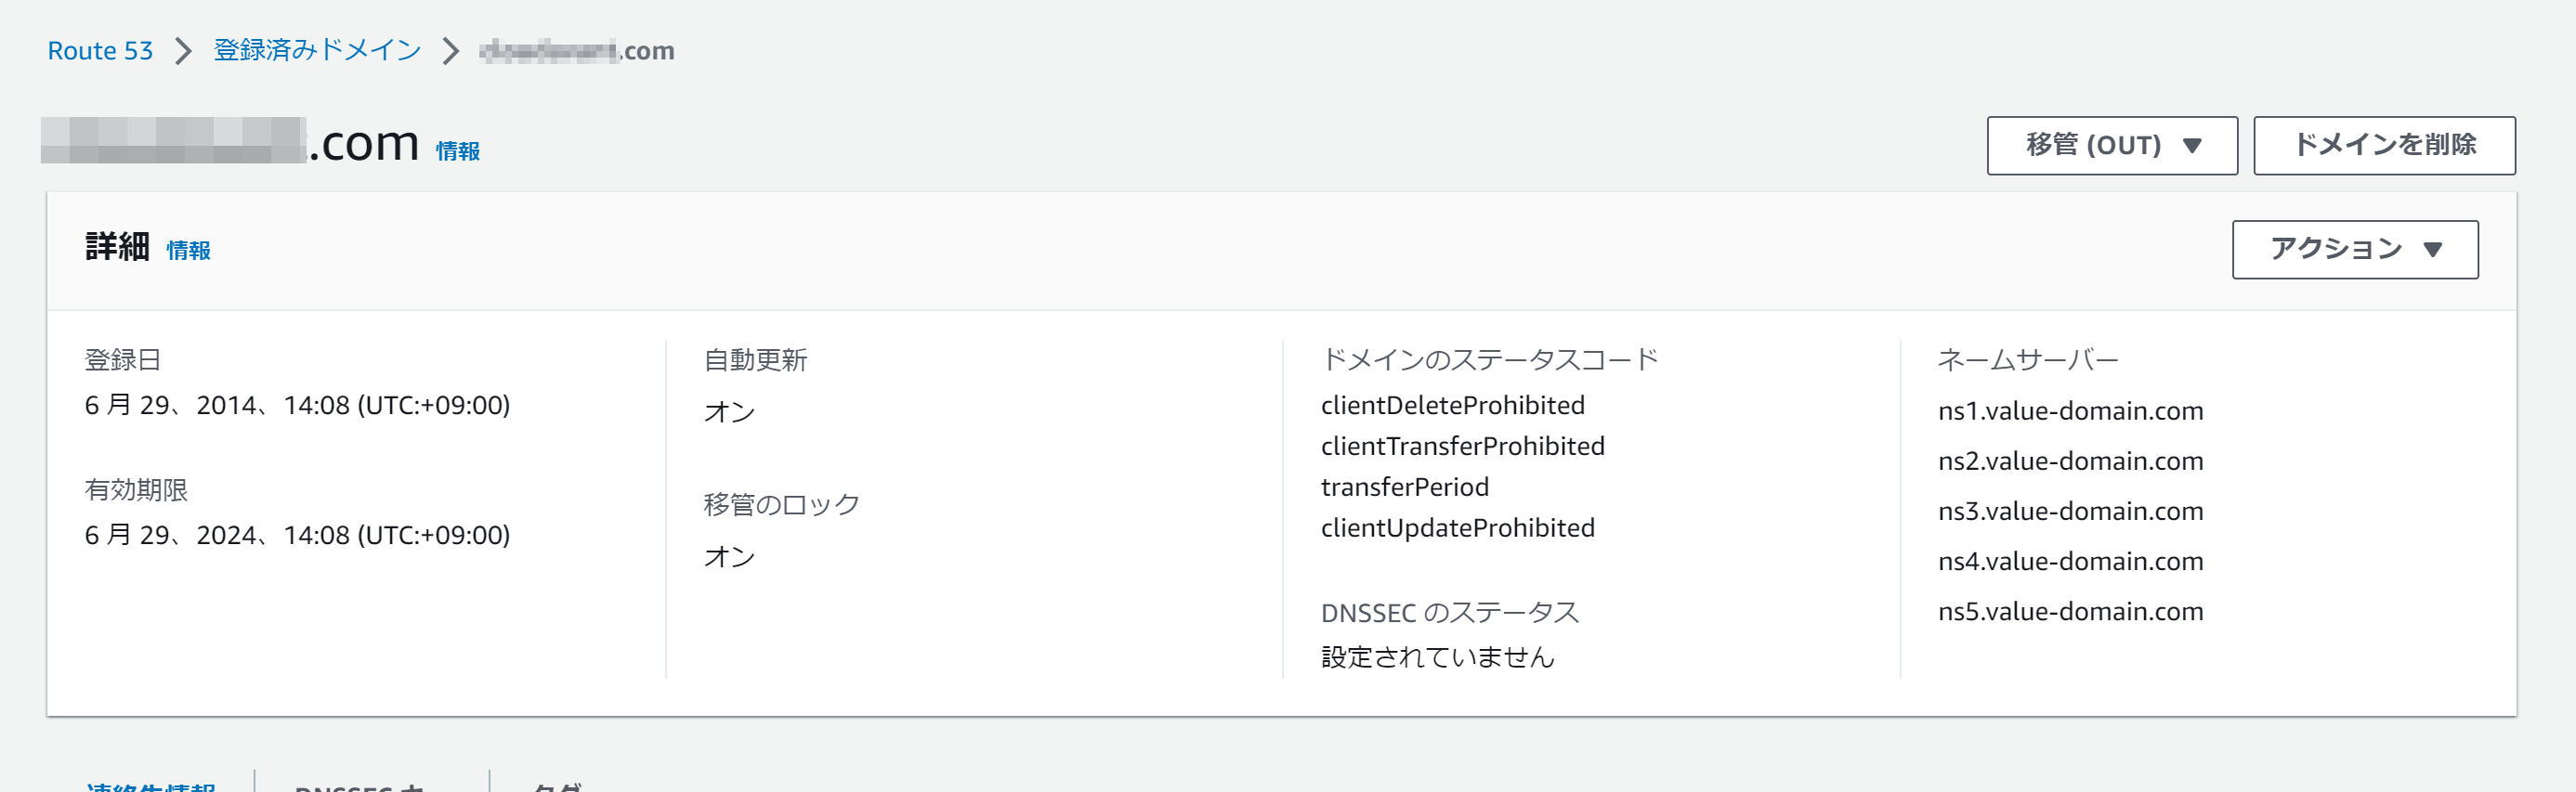Screen dimensions: 2576x792
Task: Click the 2024 有効期限 expiry date value
Action: pyautogui.click(x=297, y=535)
